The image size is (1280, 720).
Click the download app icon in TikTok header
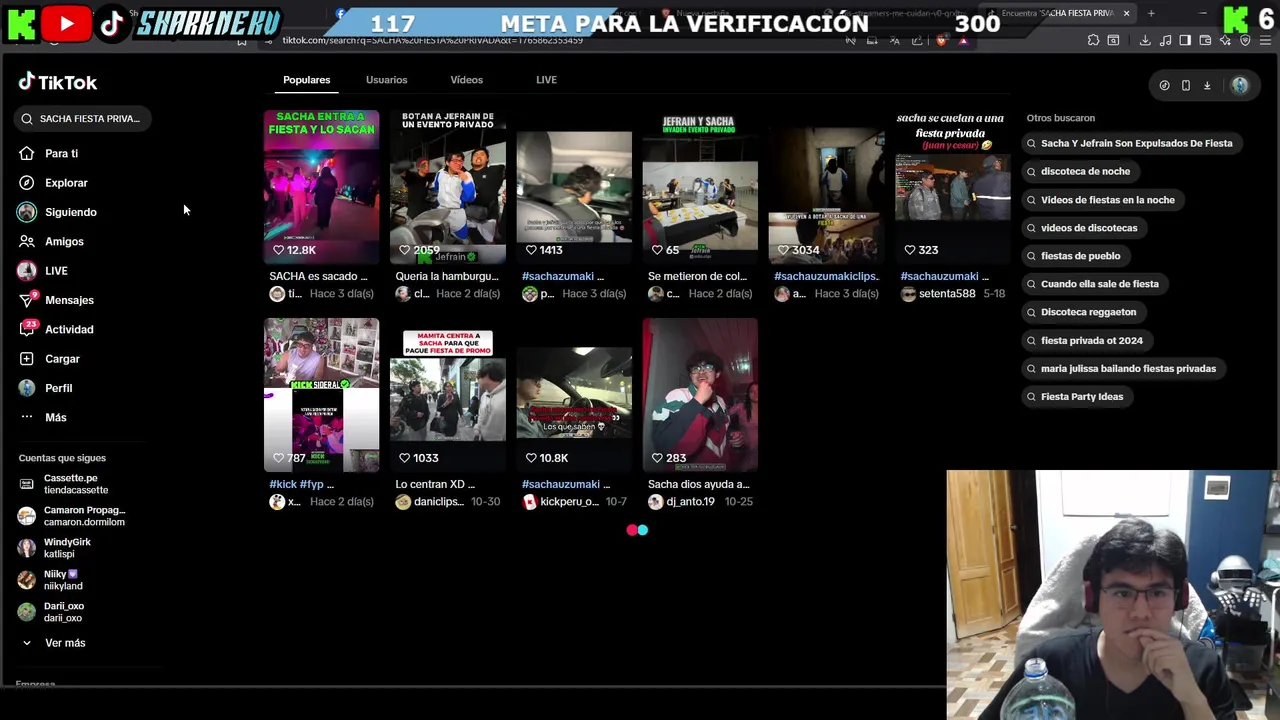point(1207,86)
